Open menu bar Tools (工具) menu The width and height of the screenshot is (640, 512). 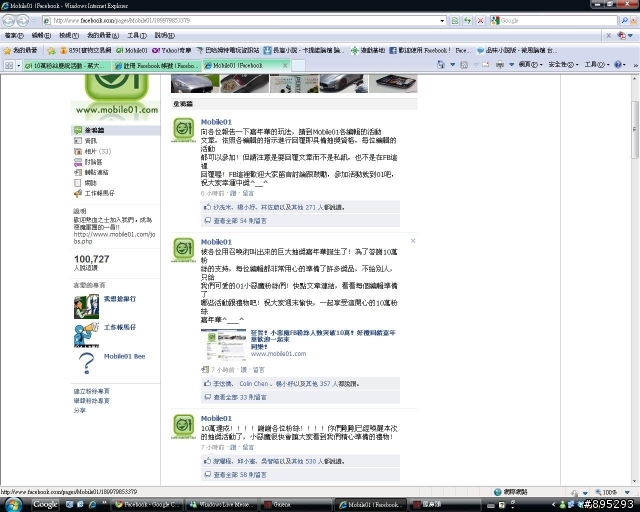tap(137, 36)
